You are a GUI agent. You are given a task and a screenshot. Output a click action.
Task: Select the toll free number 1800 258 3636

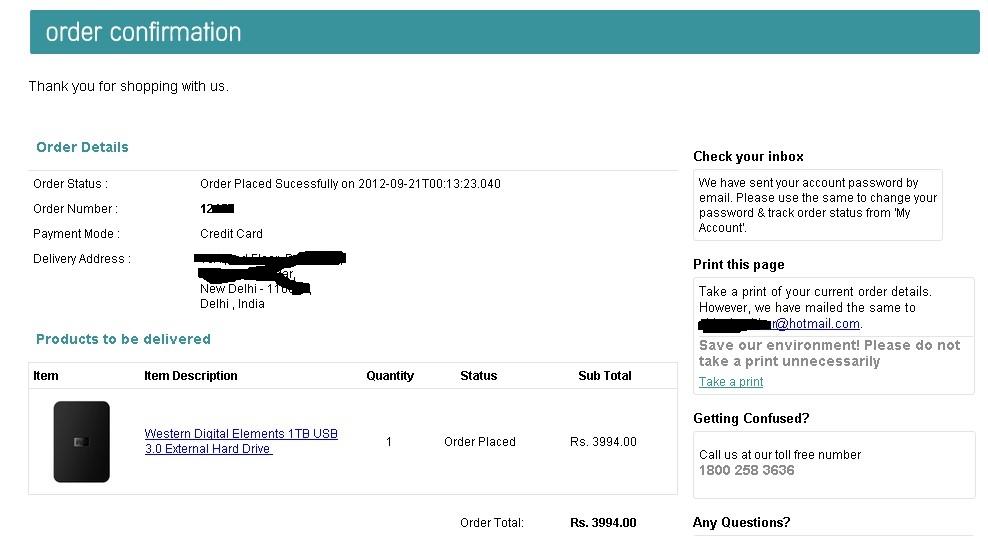(747, 470)
